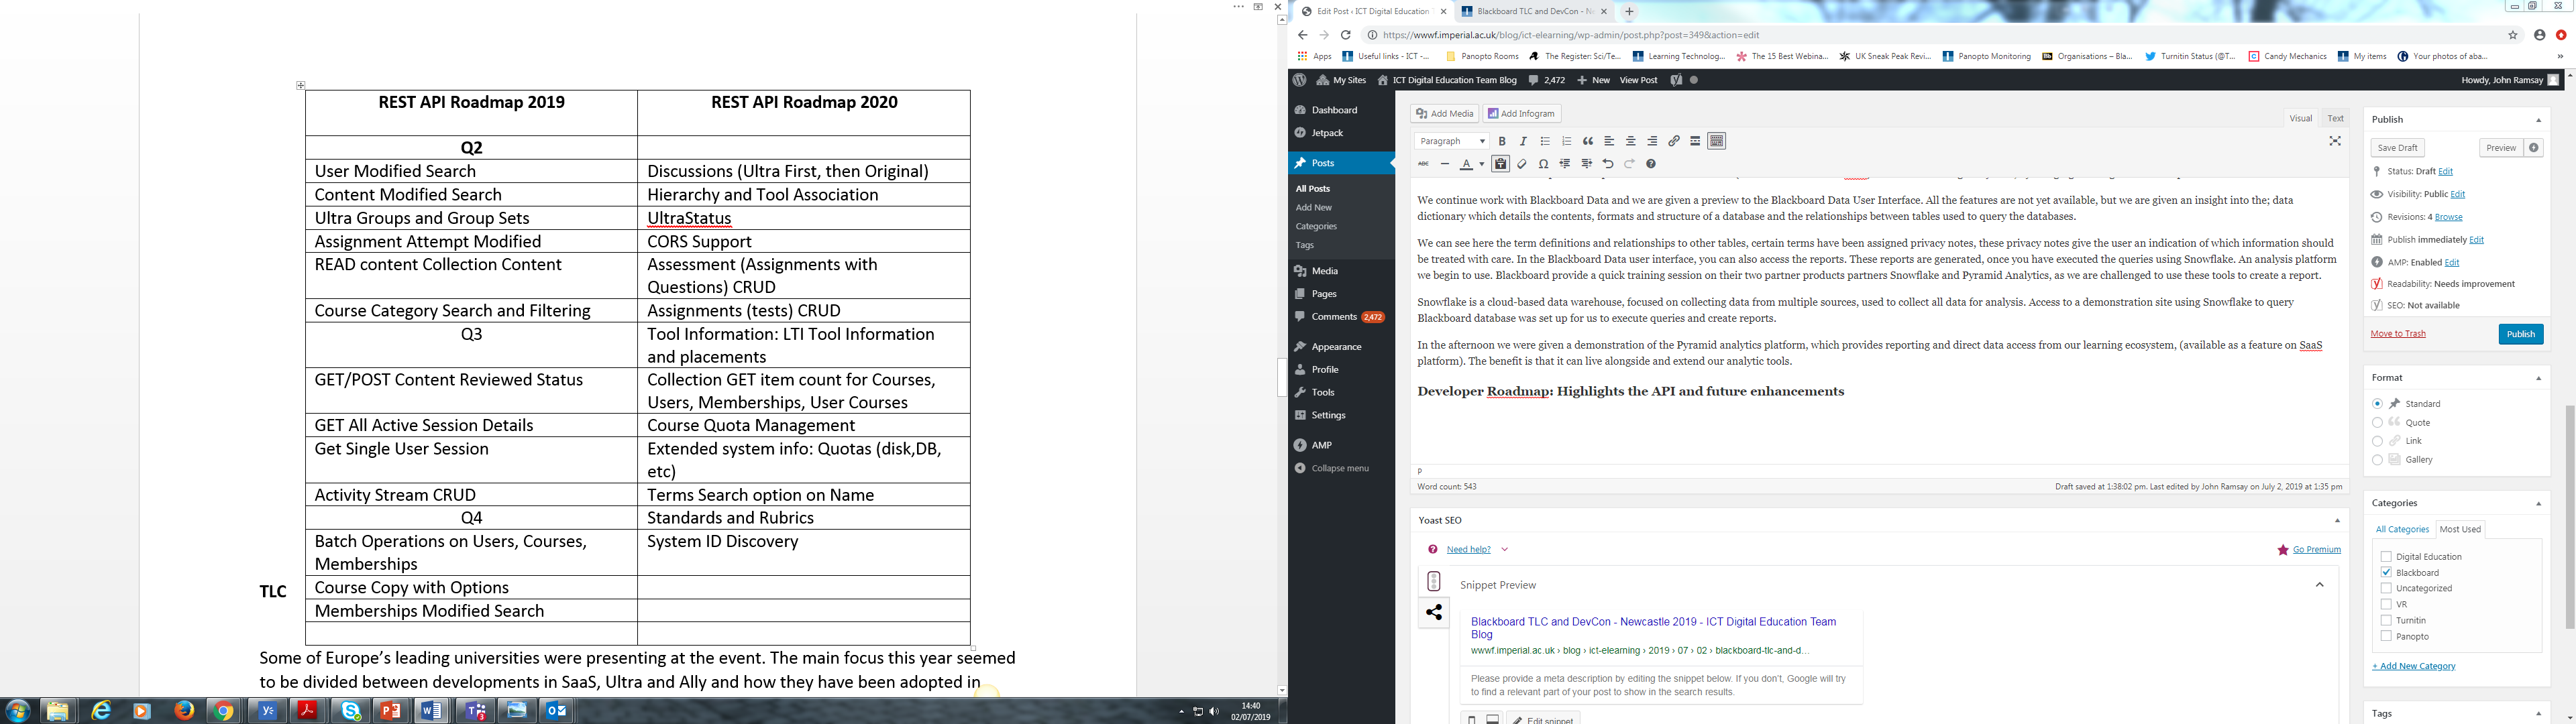The image size is (2576, 724).
Task: Check the Digital Education category
Action: coord(2386,557)
